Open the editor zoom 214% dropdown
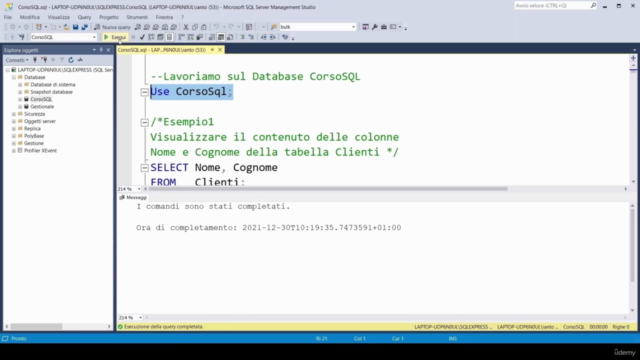 click(139, 189)
